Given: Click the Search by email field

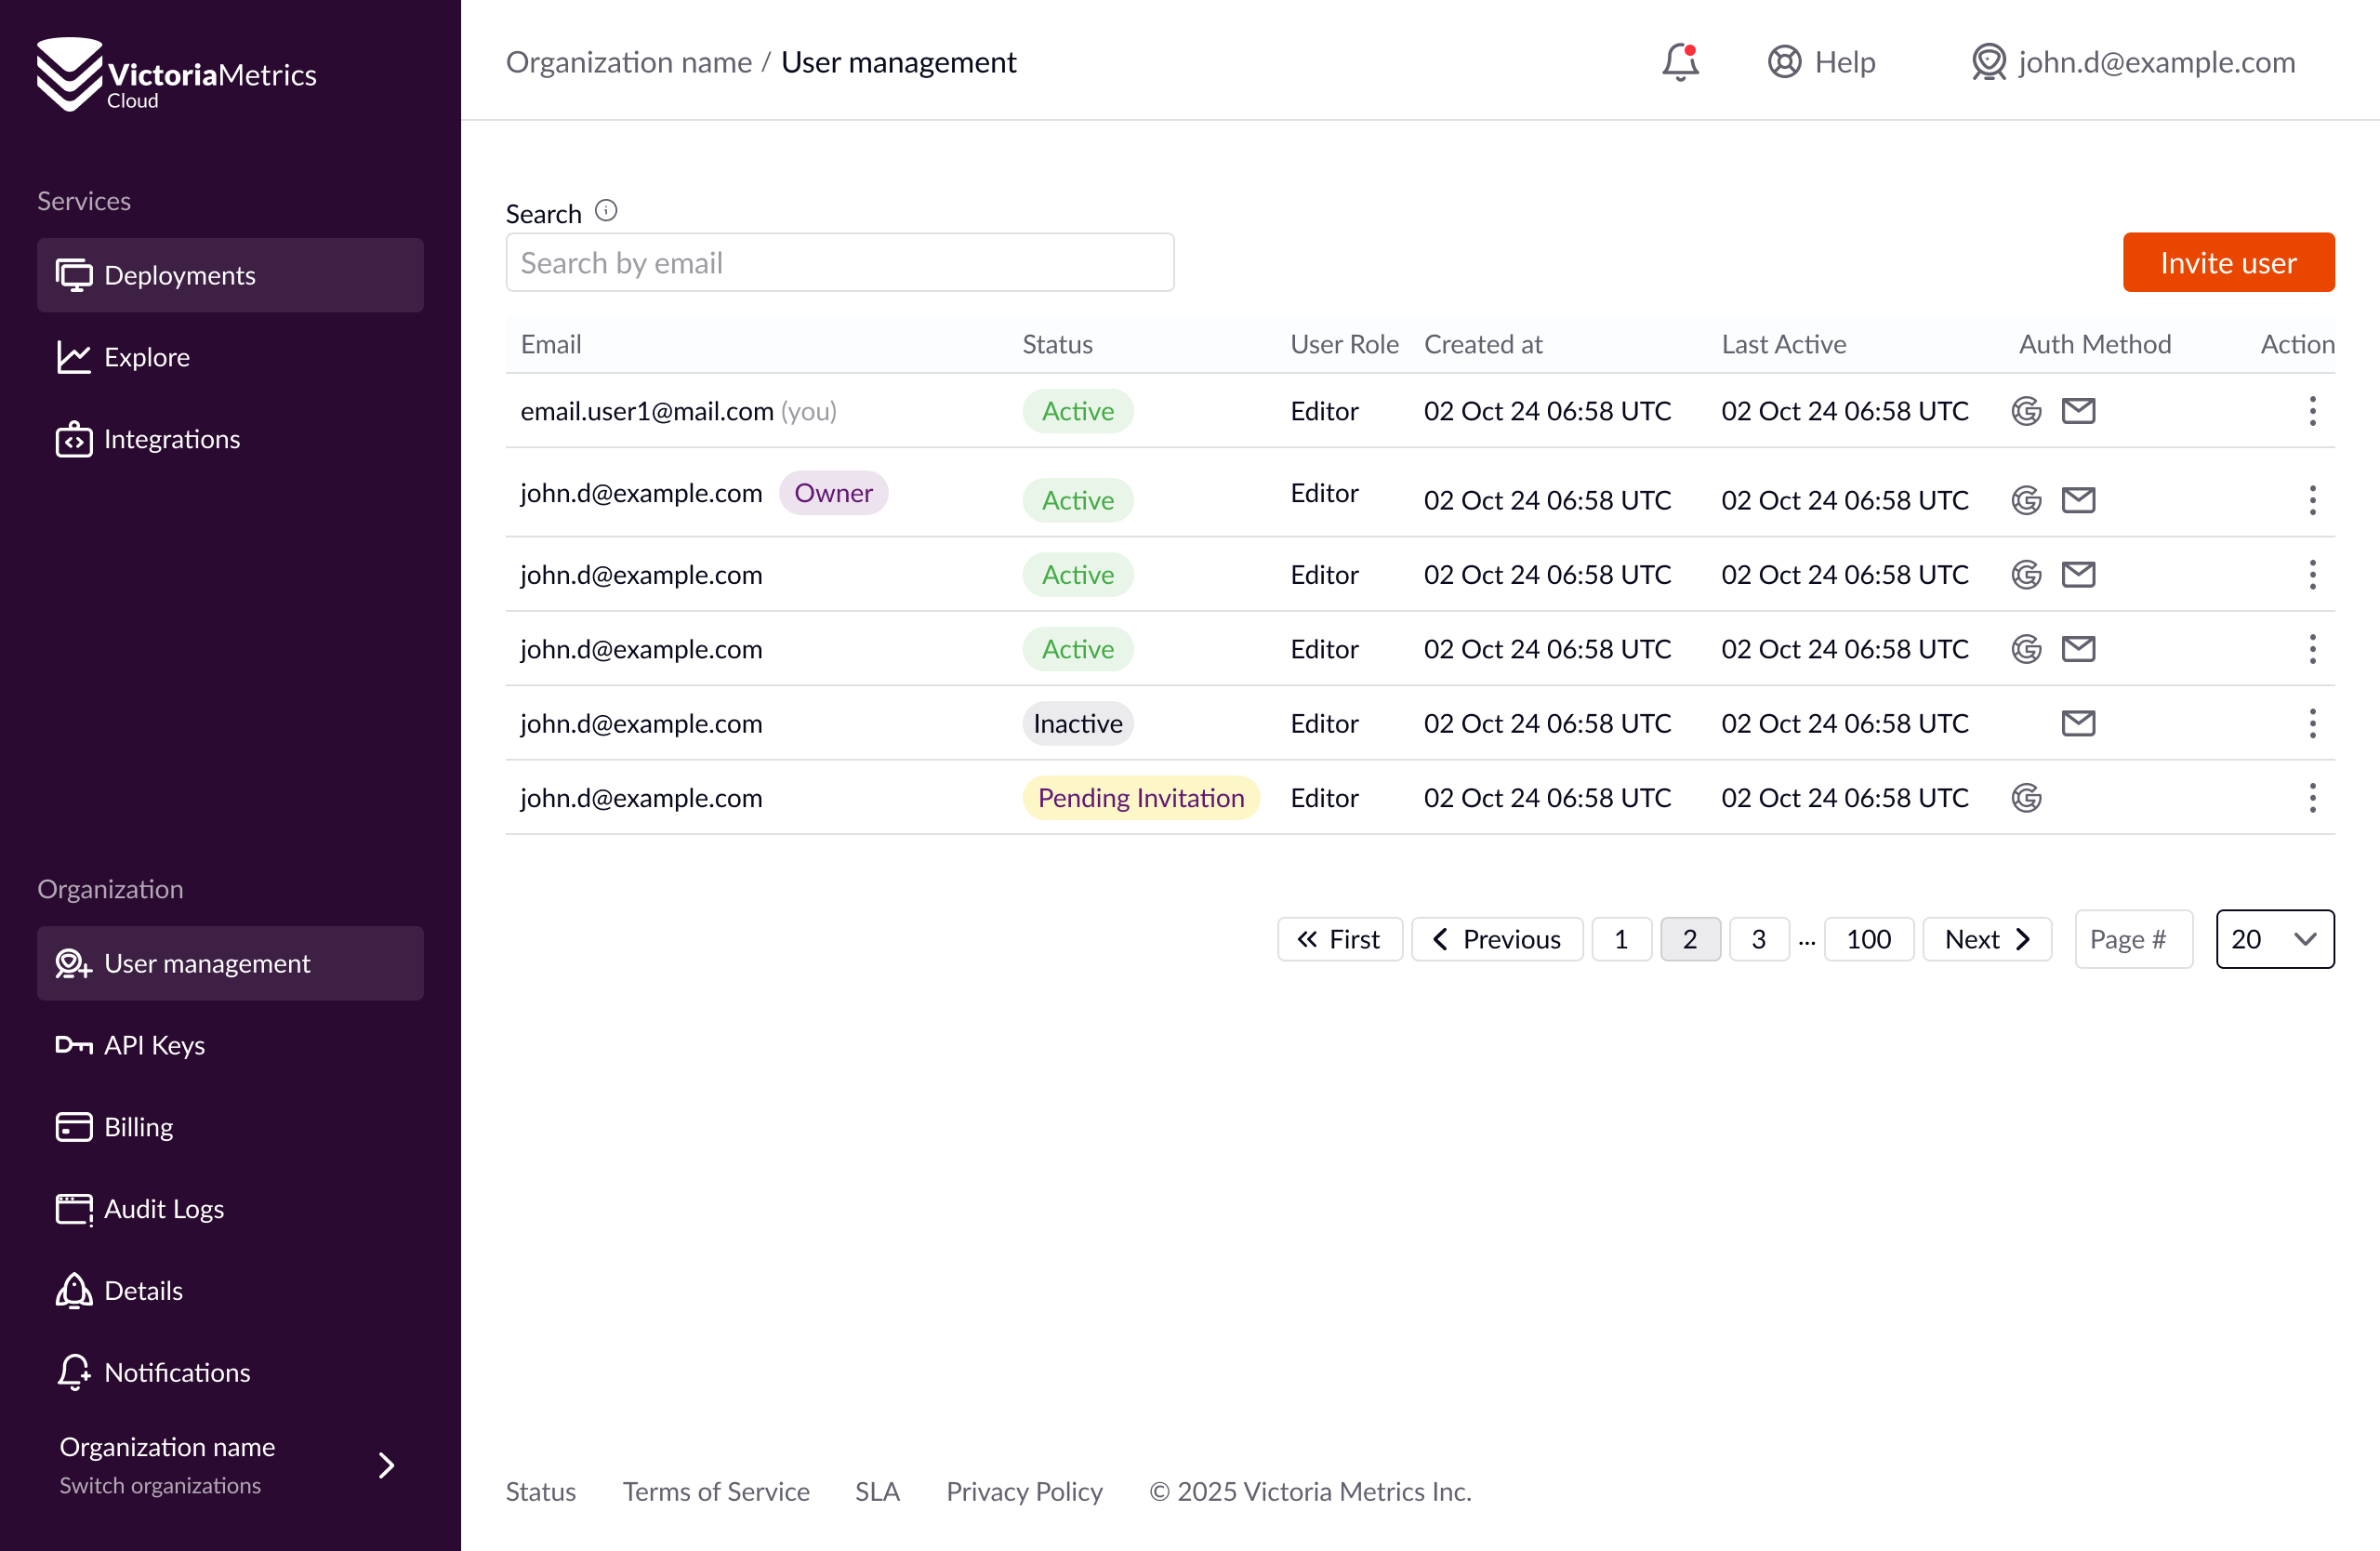Looking at the screenshot, I should pos(840,263).
